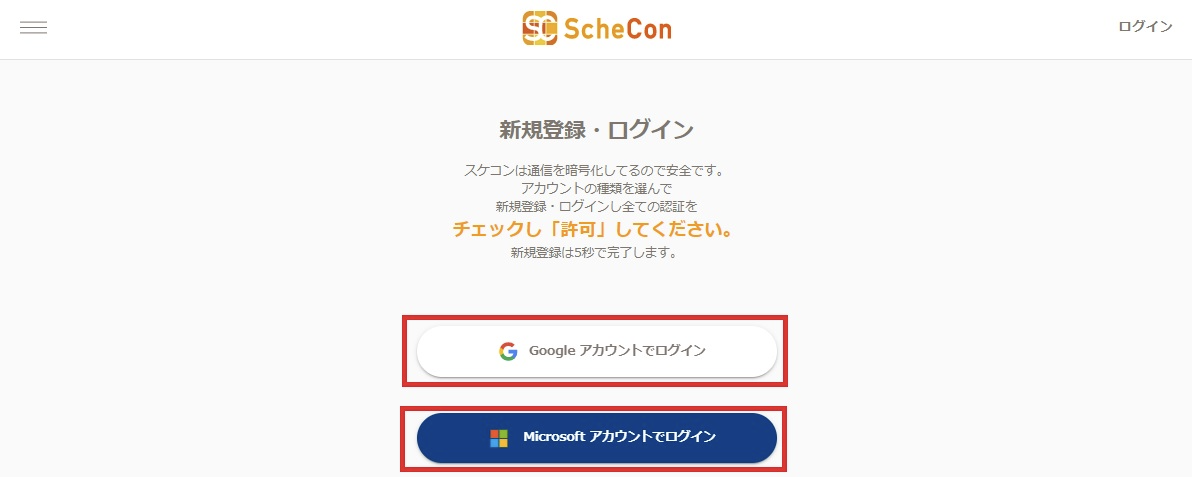Click the 新規登録・ログインし全ての認証を text line
Image resolution: width=1192 pixels, height=477 pixels.
(595, 206)
